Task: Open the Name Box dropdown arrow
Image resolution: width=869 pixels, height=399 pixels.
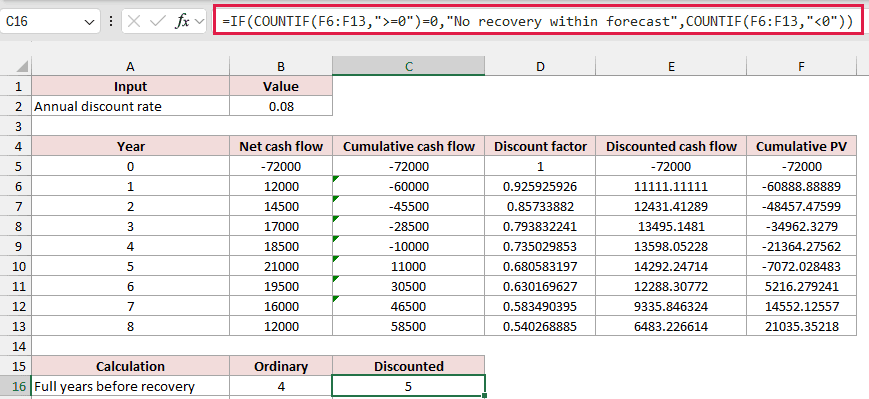Action: [89, 22]
